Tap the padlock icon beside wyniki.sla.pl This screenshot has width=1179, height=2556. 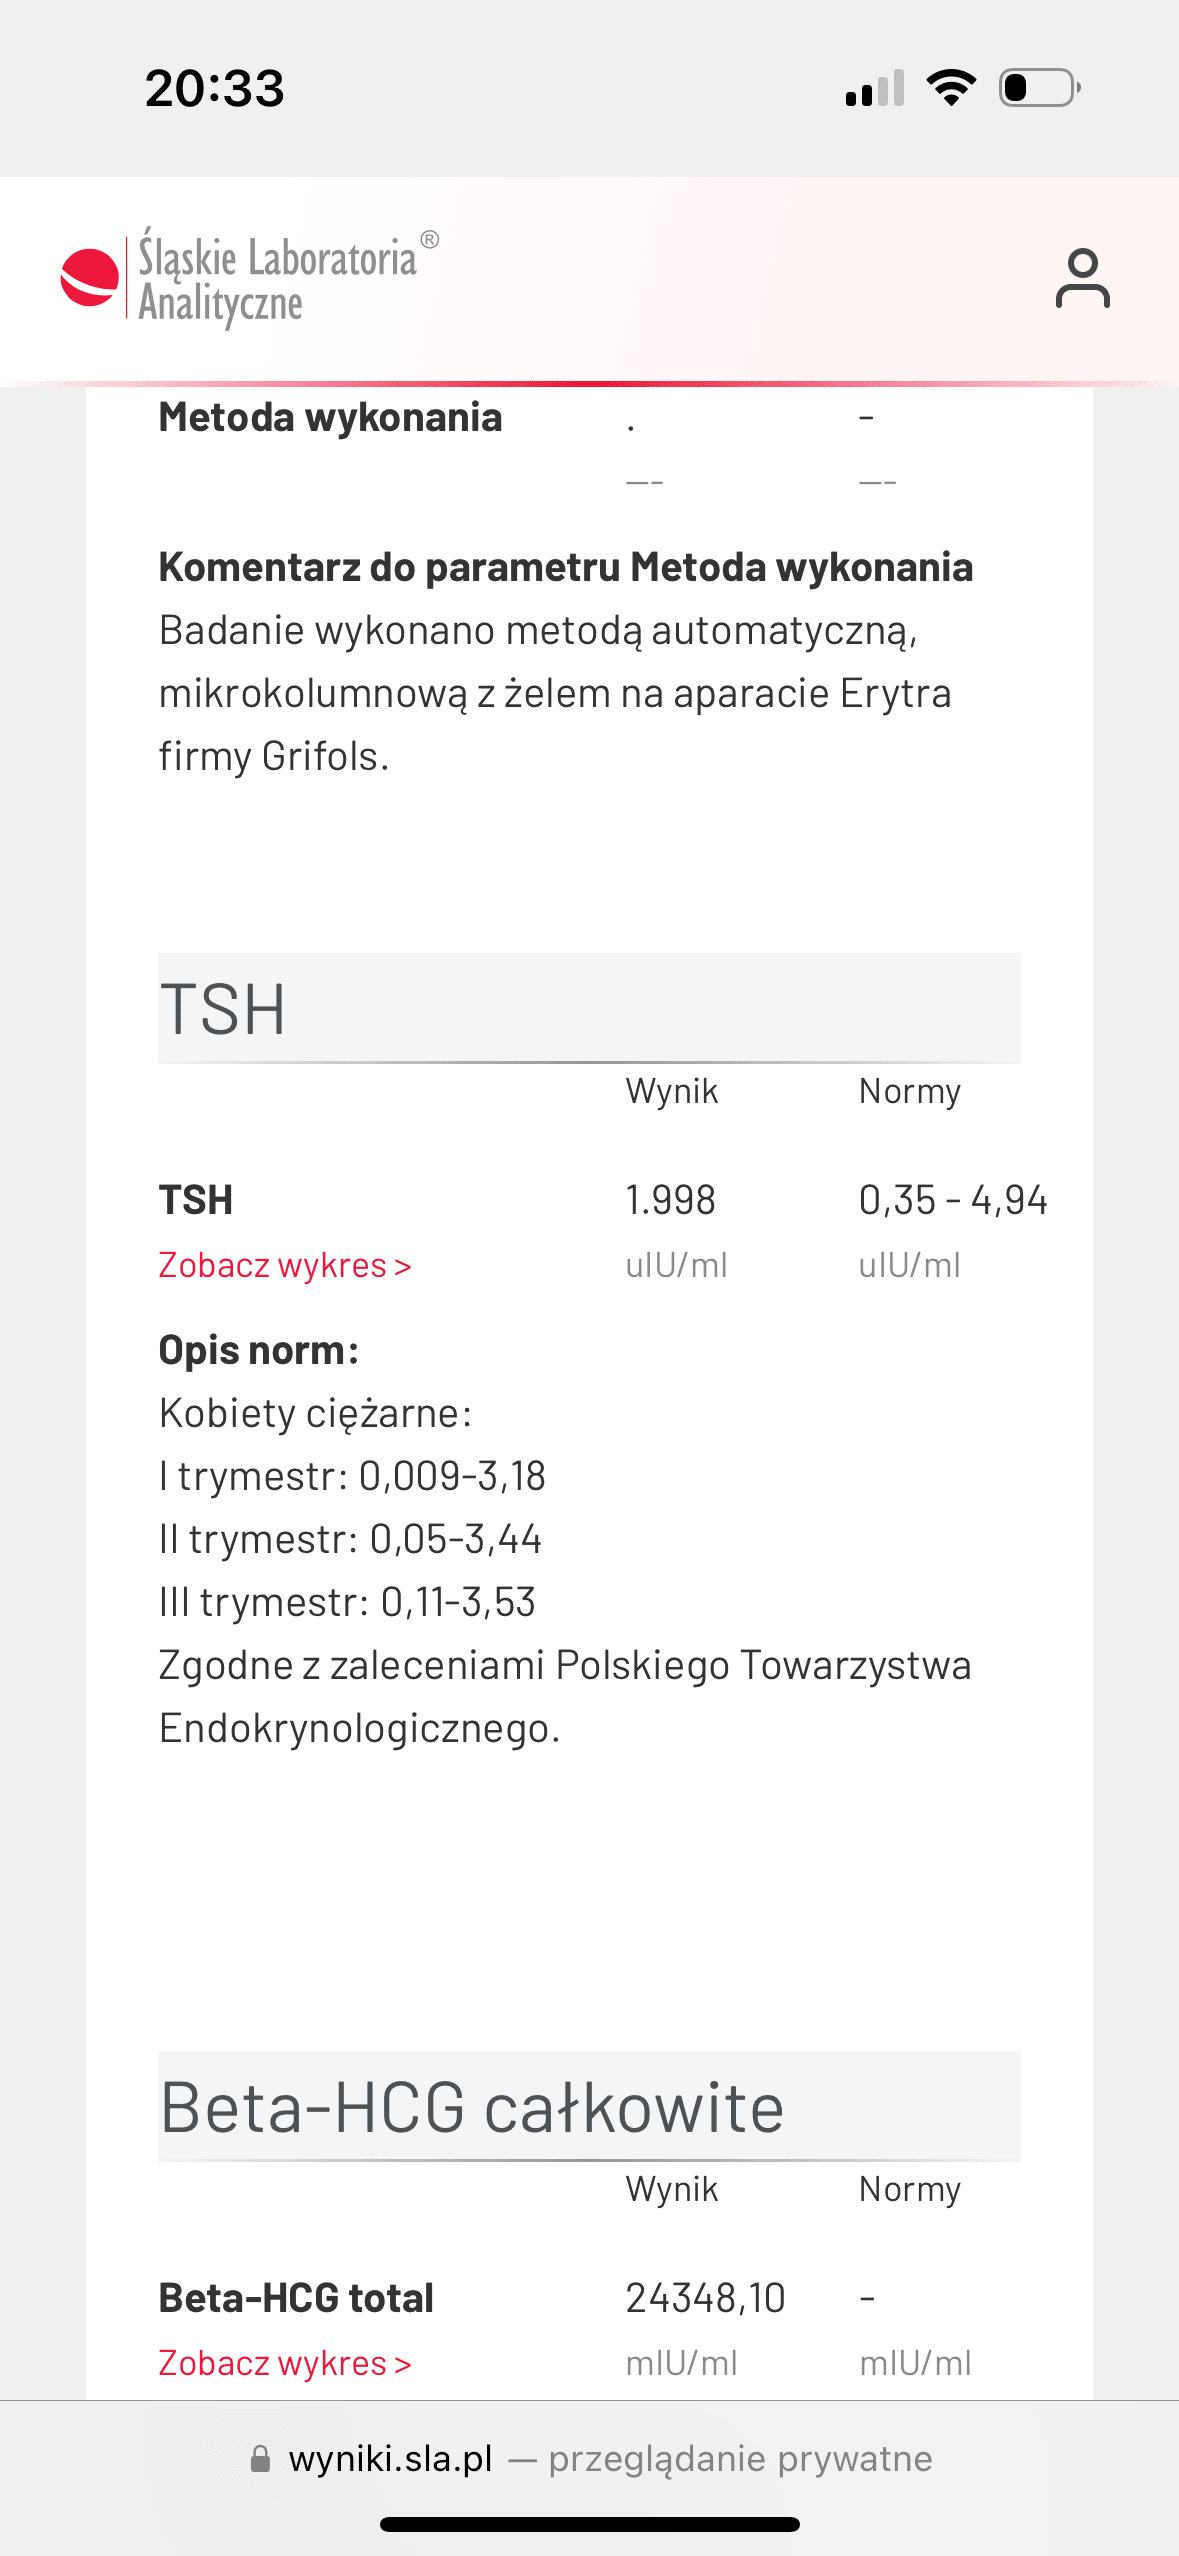click(x=260, y=2459)
